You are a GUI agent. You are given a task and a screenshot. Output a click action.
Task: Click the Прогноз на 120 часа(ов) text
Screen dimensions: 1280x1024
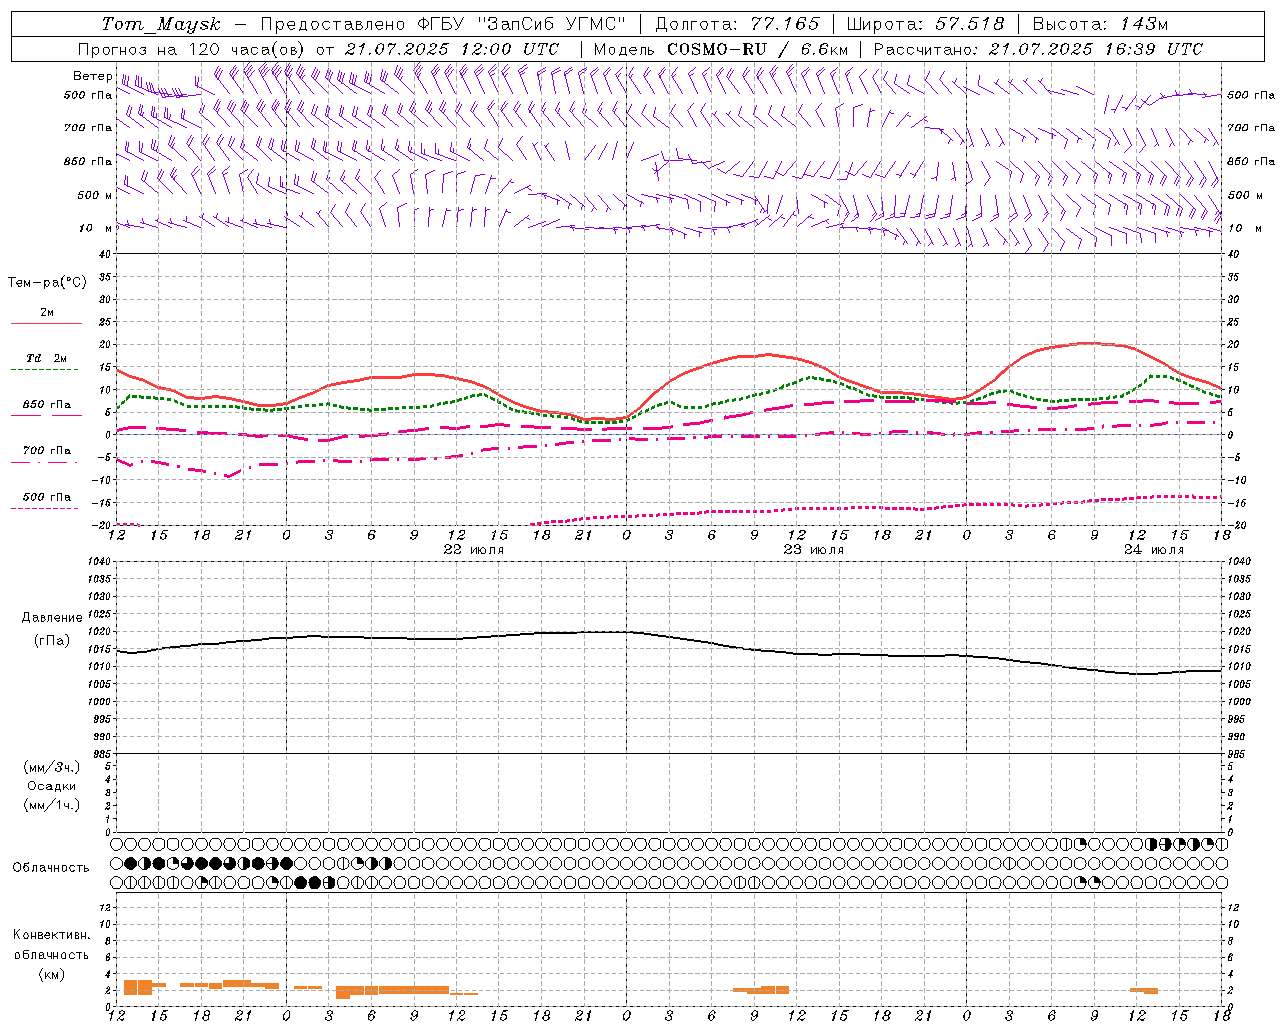pos(193,49)
